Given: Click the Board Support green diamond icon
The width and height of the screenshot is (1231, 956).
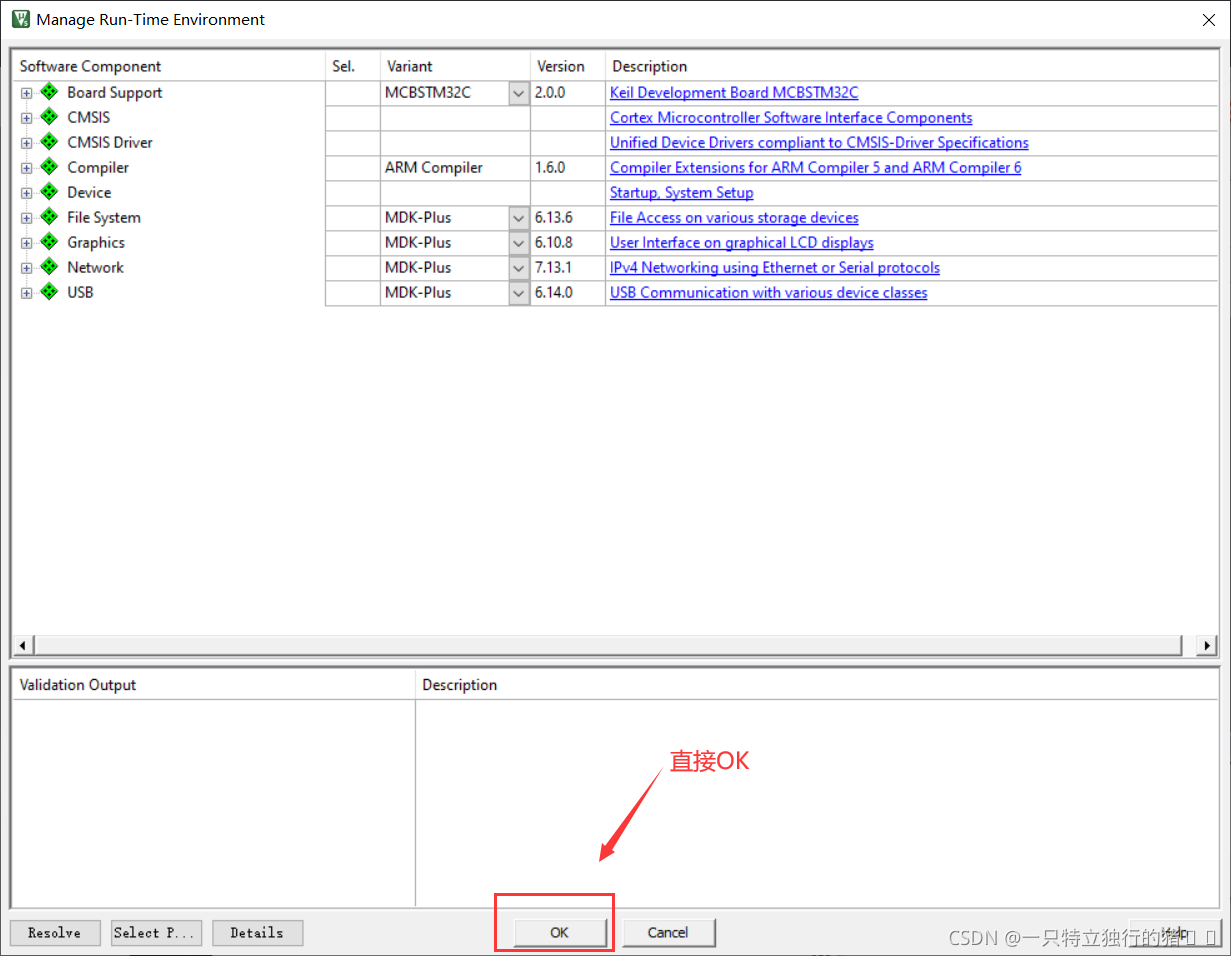Looking at the screenshot, I should (49, 92).
